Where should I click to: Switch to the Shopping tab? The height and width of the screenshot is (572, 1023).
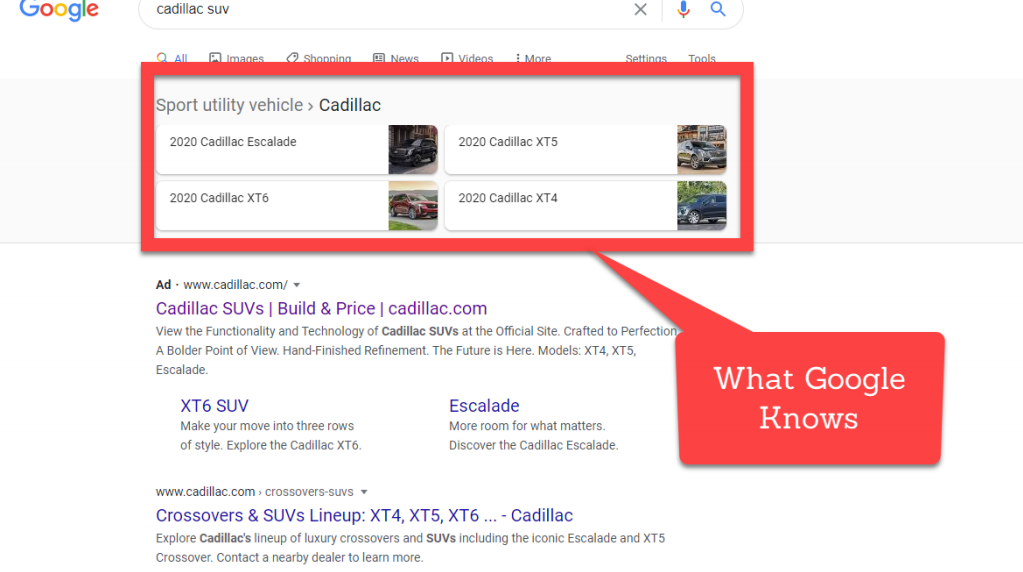point(318,59)
